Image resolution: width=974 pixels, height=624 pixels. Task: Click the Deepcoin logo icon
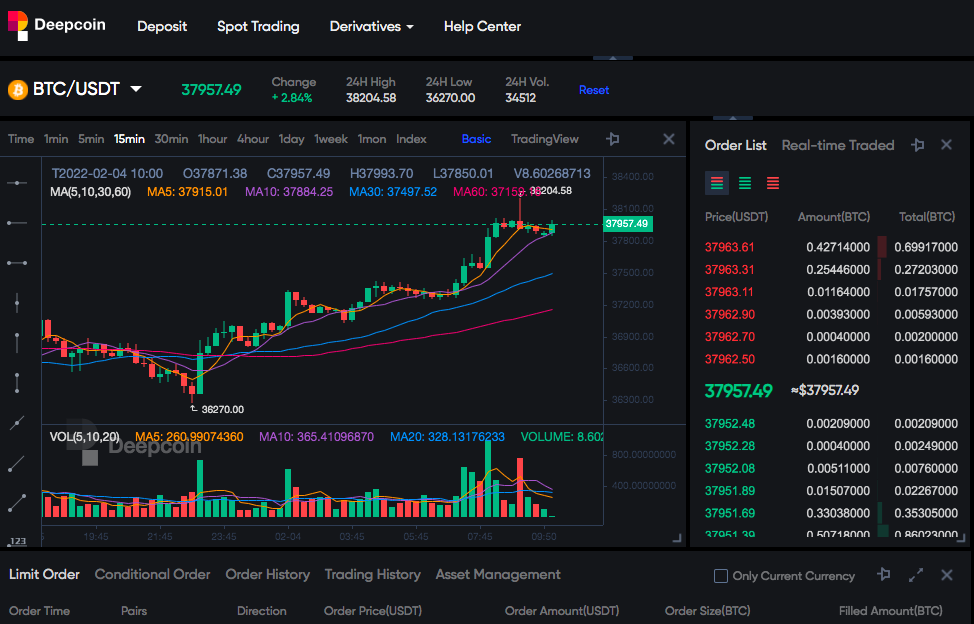coord(17,25)
